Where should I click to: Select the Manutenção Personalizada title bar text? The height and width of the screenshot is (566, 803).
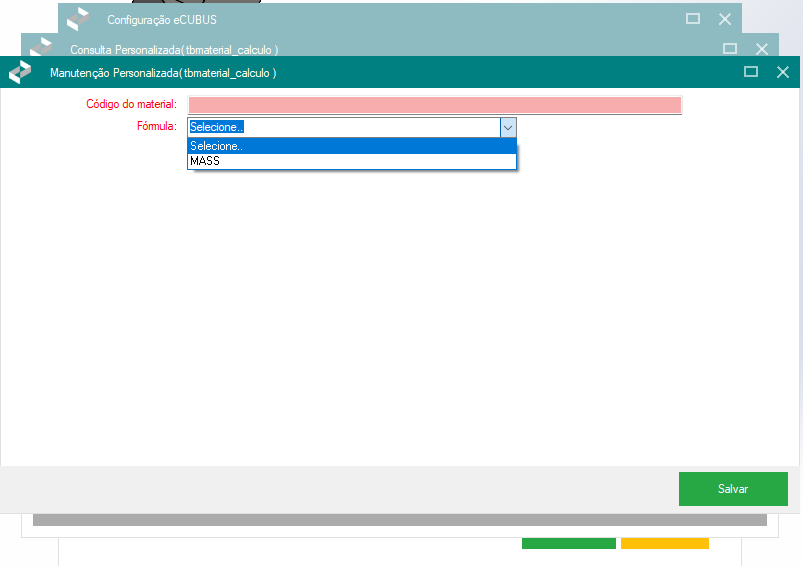click(163, 73)
